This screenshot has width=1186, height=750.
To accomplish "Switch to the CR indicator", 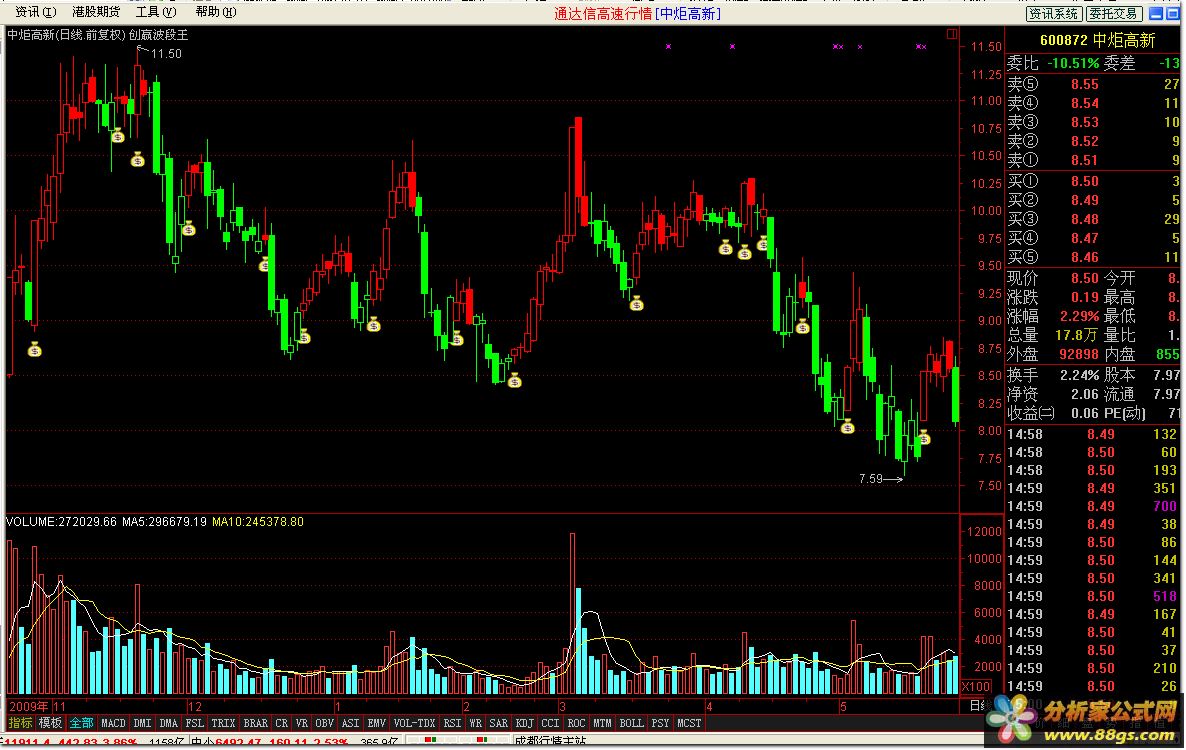I will [x=281, y=724].
